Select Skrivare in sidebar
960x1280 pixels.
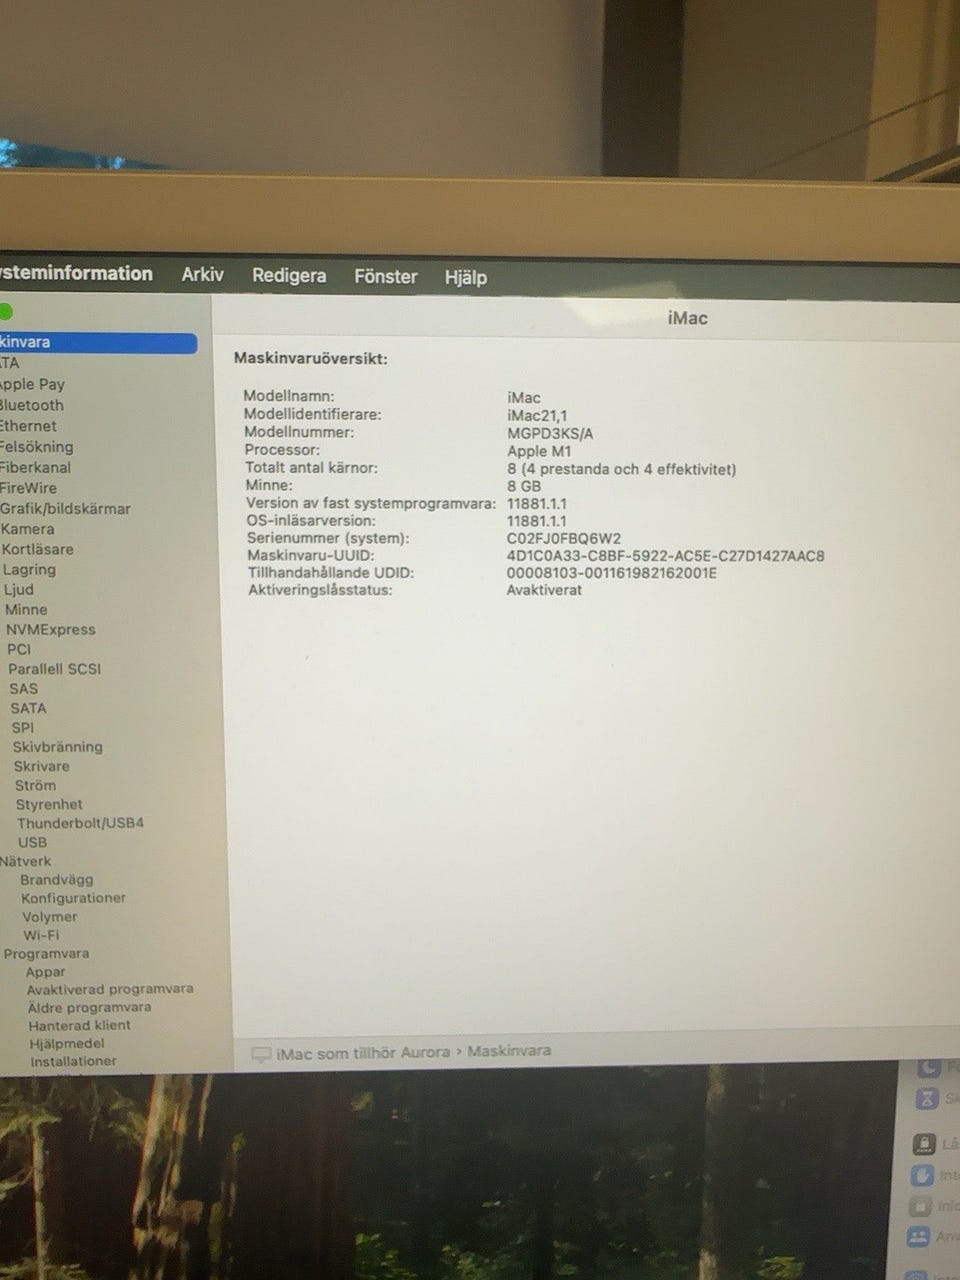[x=41, y=766]
